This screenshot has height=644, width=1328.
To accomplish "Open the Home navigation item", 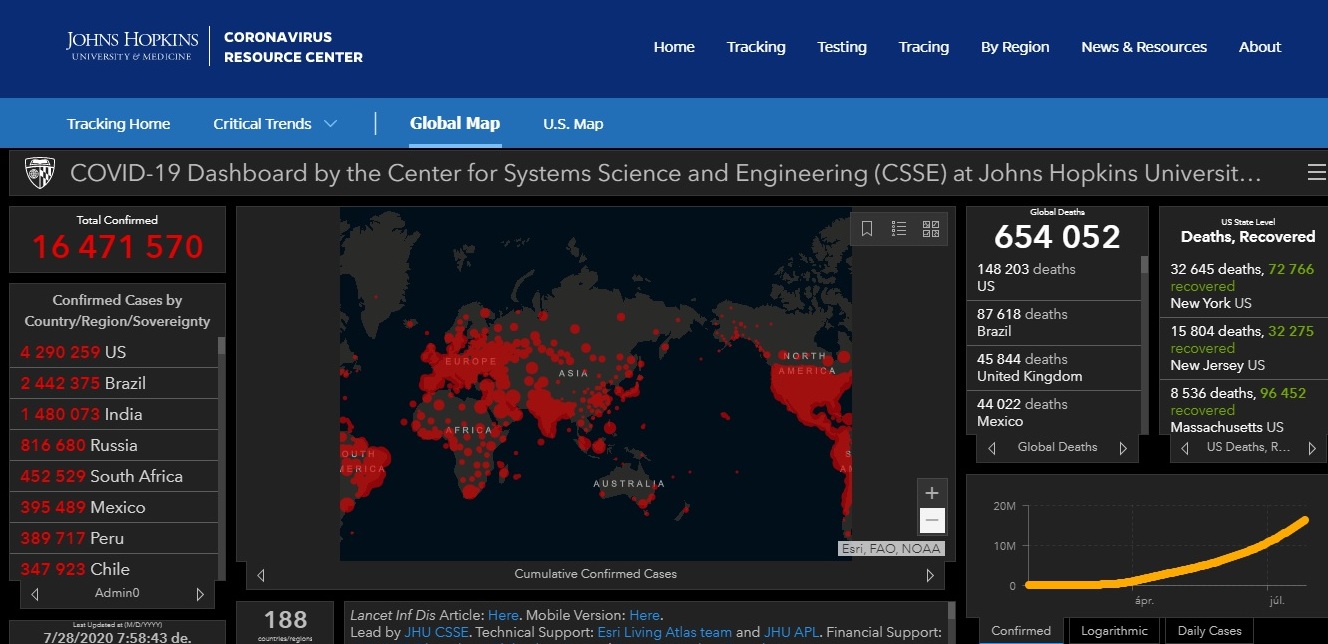I will coord(674,47).
